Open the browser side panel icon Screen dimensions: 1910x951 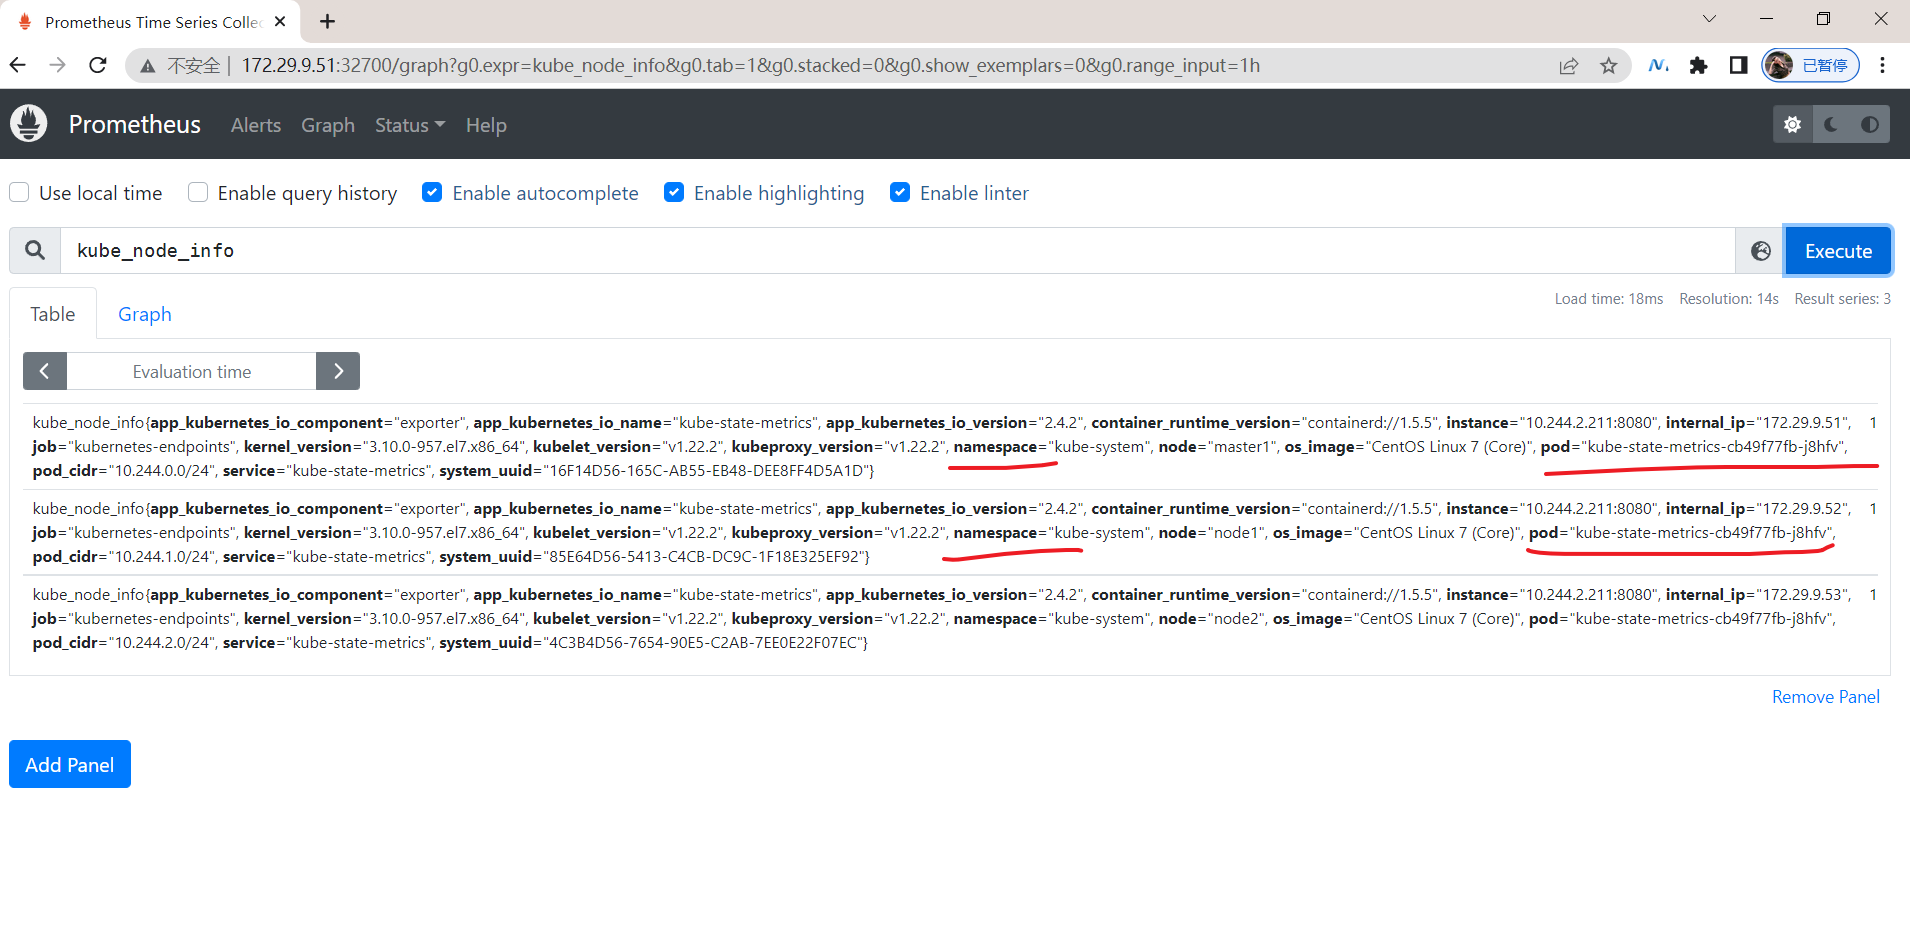[x=1738, y=66]
